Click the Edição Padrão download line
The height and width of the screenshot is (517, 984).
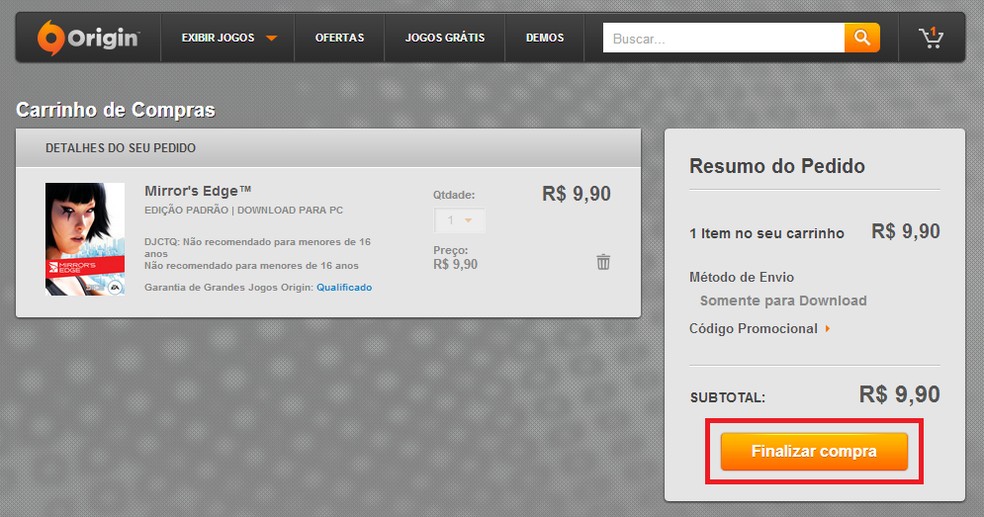pyautogui.click(x=243, y=210)
